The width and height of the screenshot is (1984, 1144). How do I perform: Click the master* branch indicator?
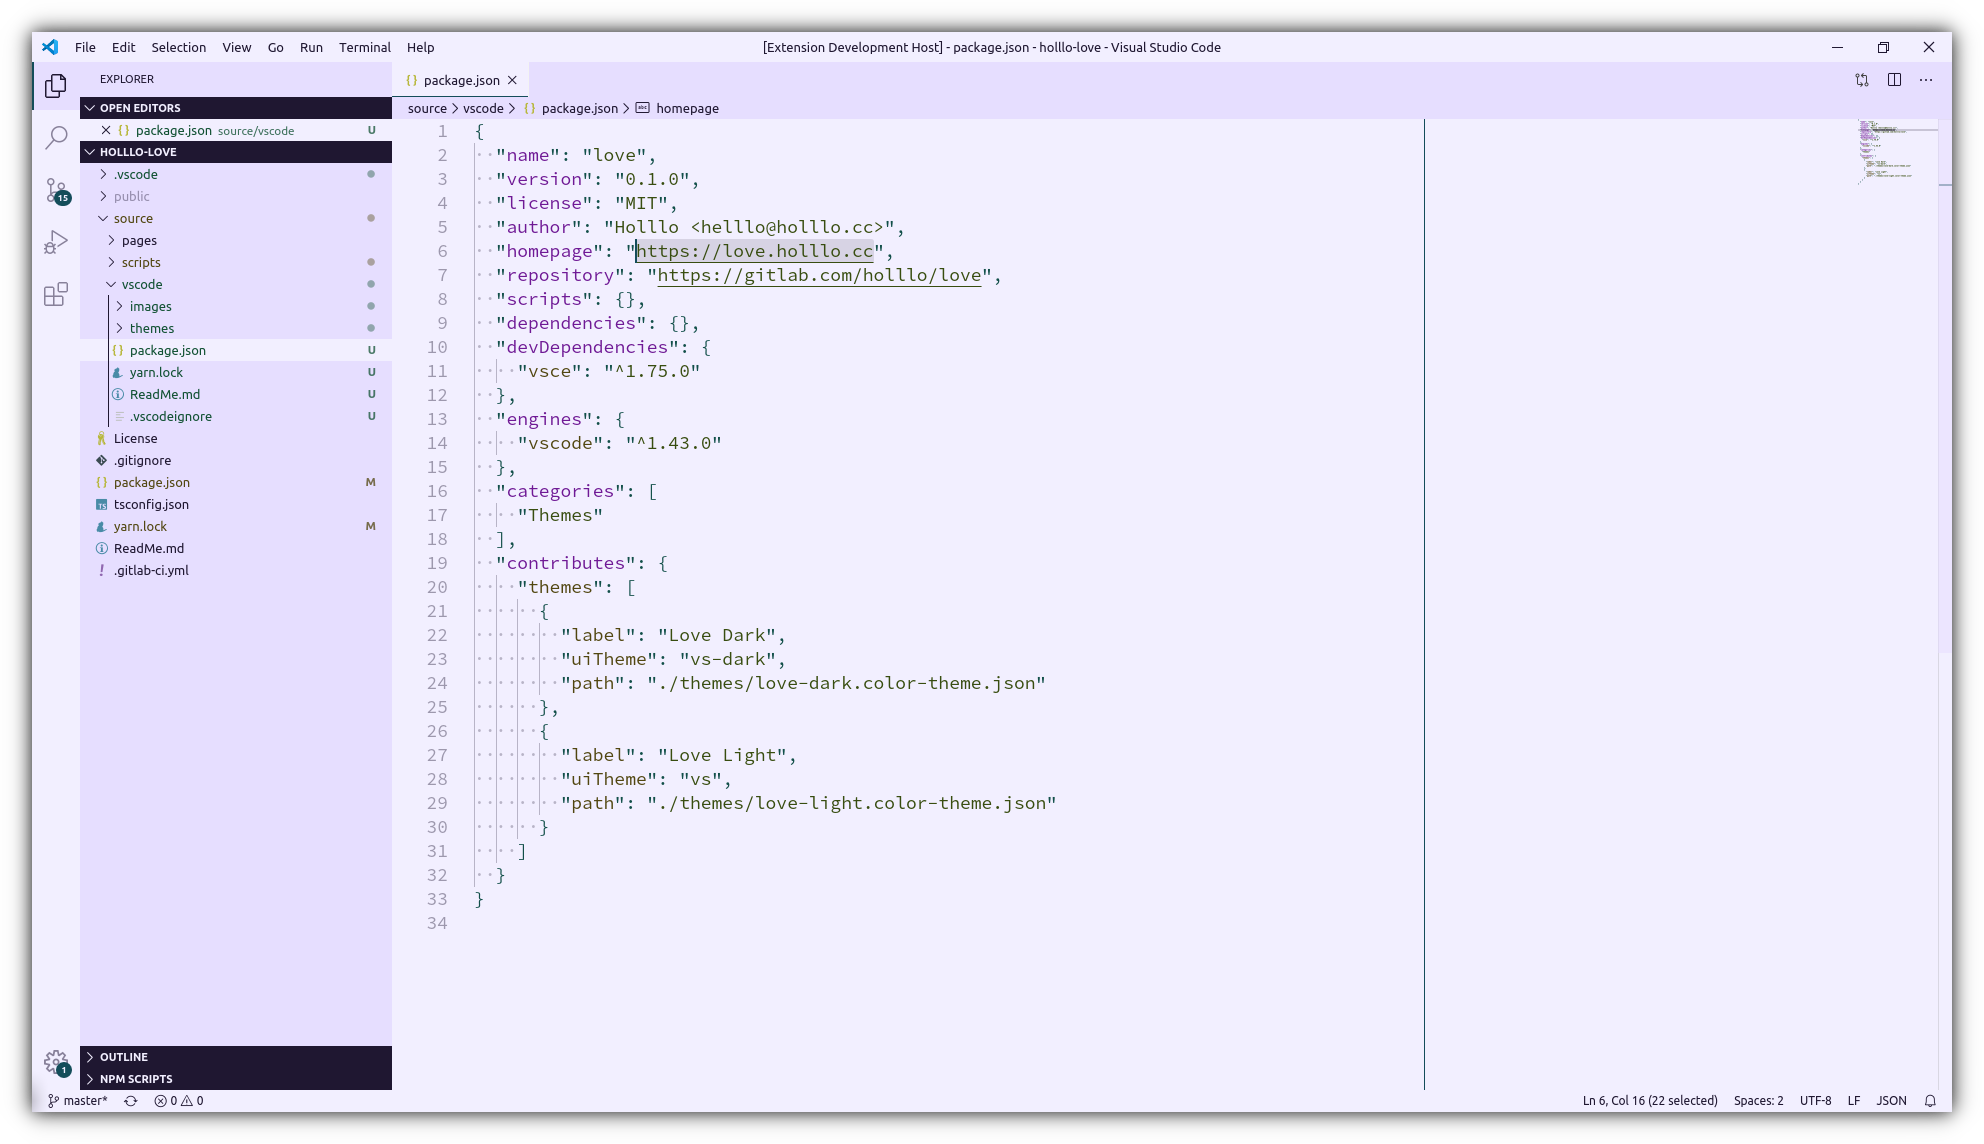click(78, 1100)
